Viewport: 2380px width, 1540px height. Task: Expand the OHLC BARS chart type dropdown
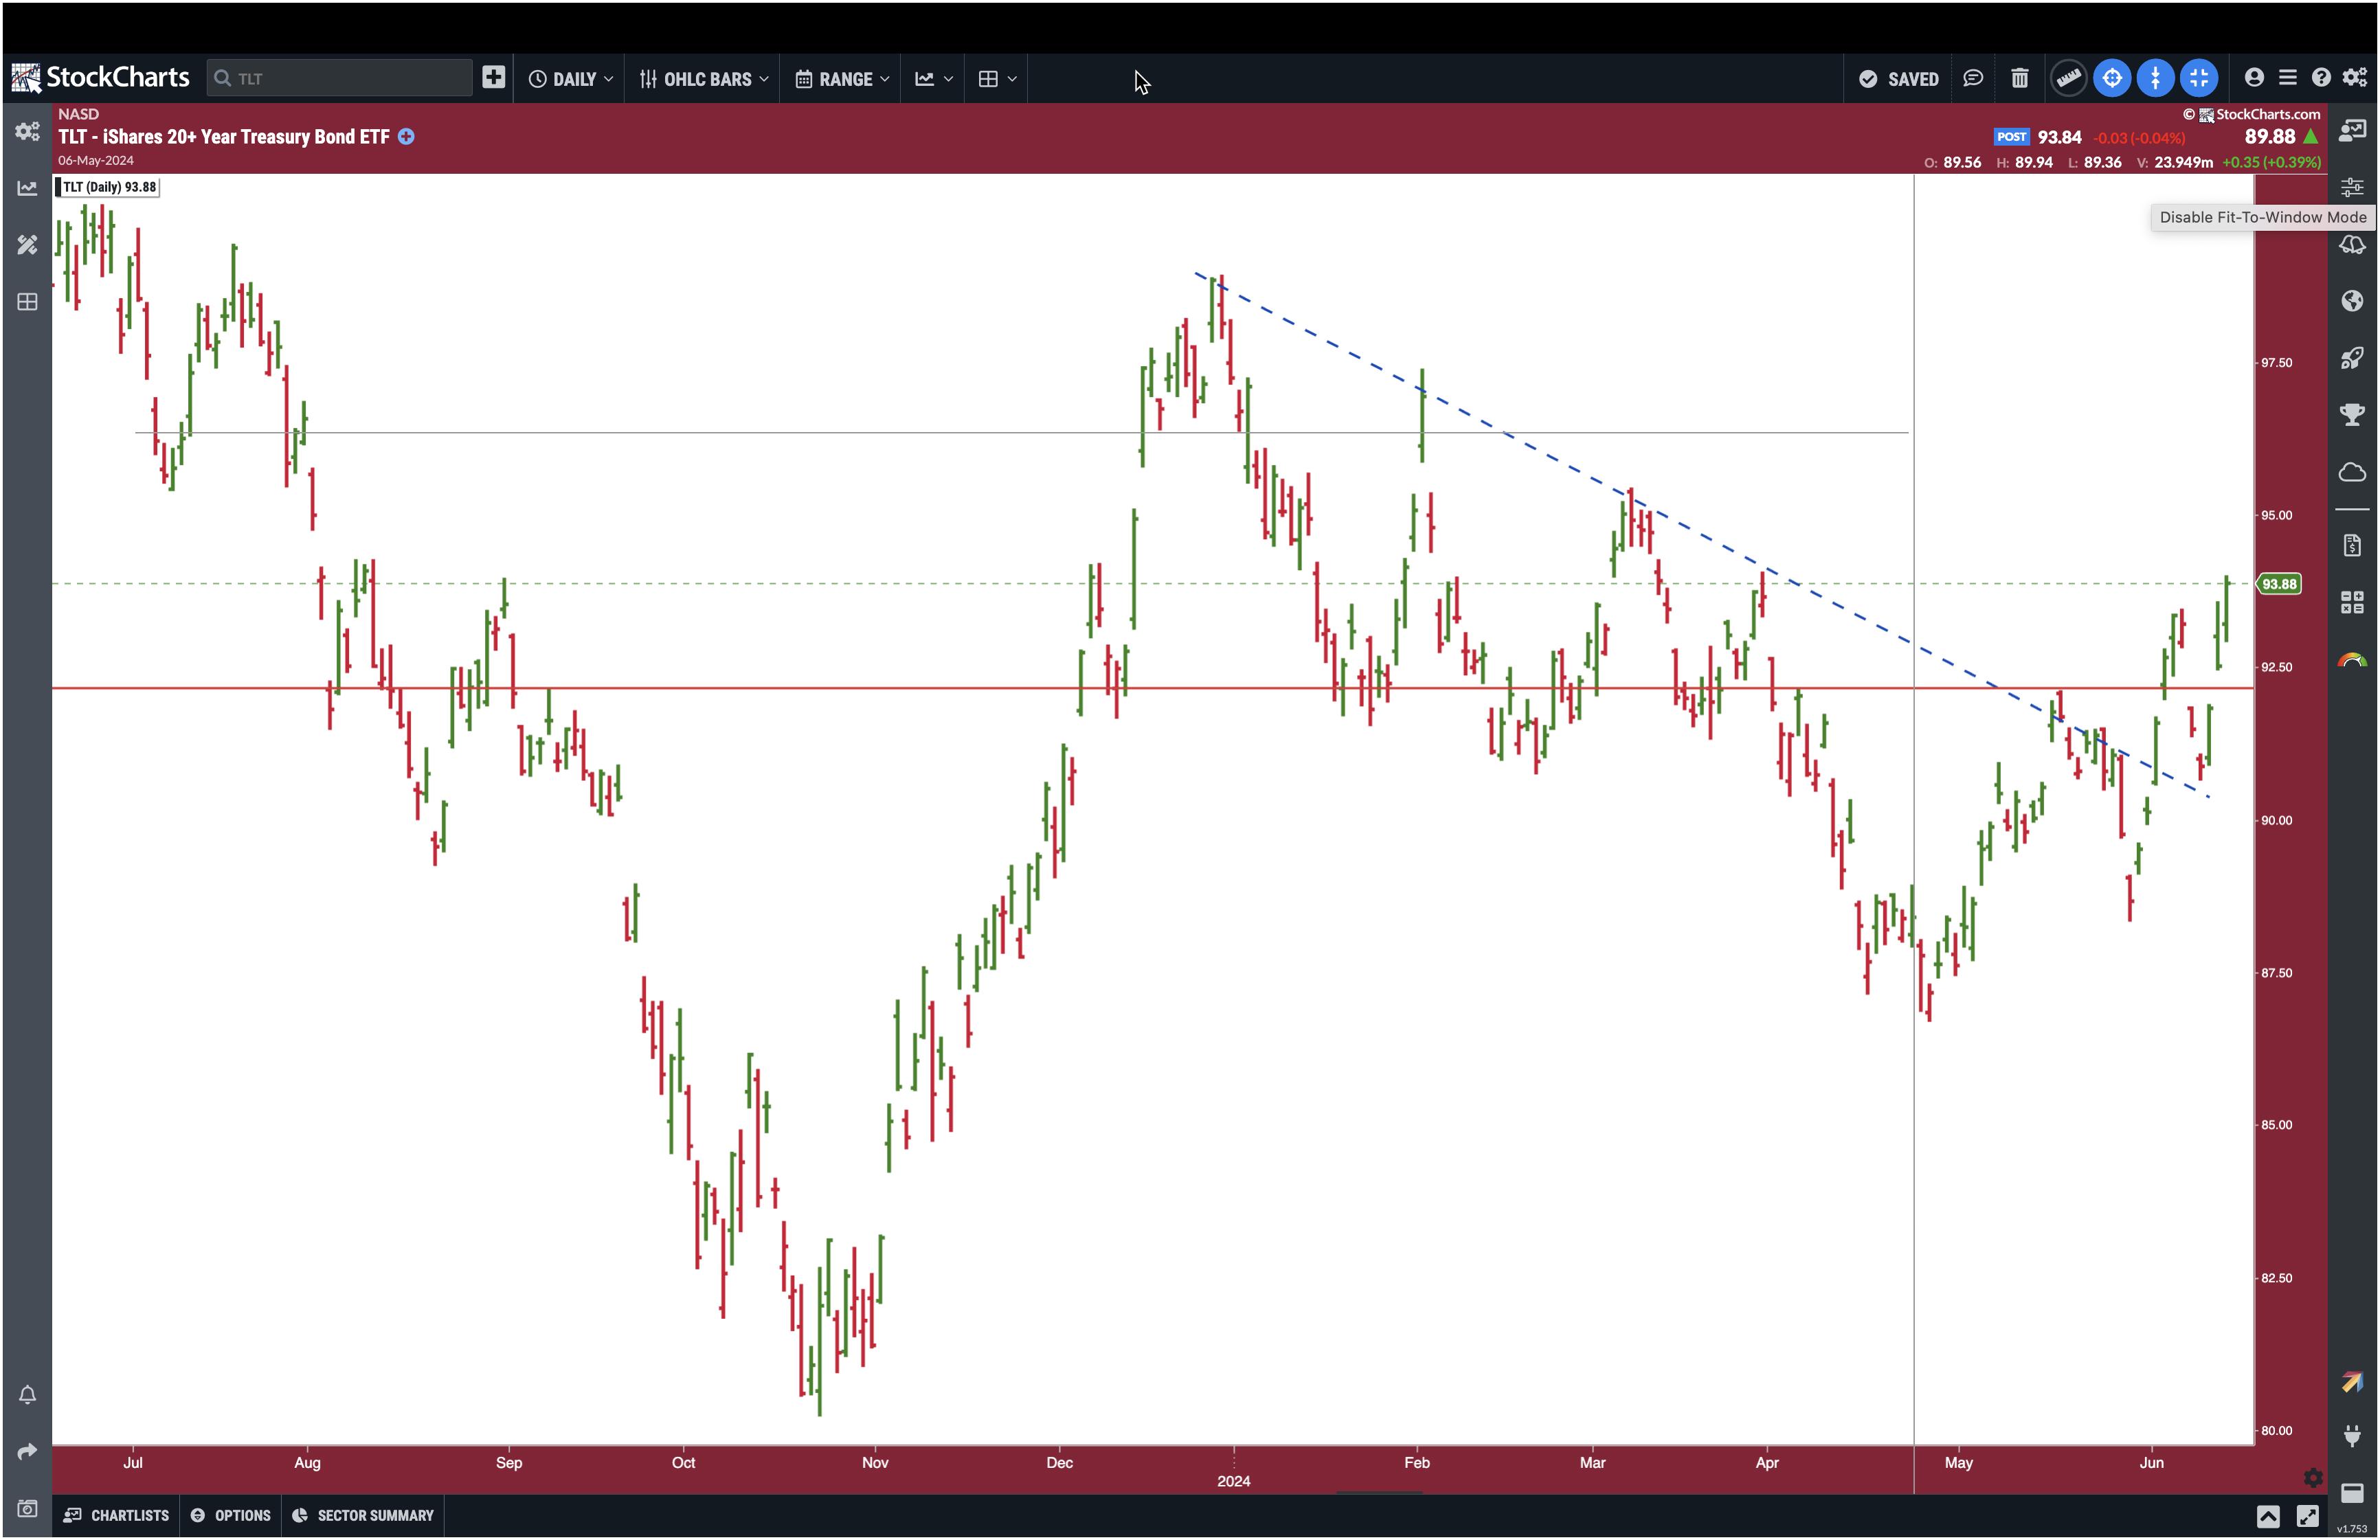[704, 79]
